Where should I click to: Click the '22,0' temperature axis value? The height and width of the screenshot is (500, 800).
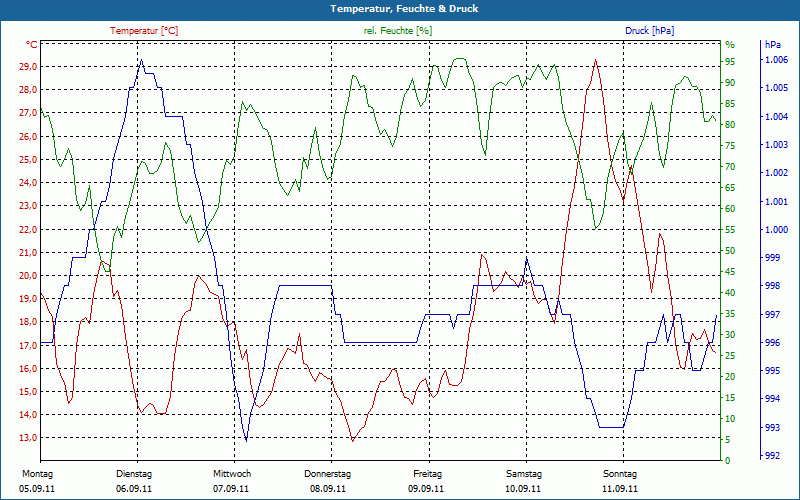pyautogui.click(x=28, y=230)
